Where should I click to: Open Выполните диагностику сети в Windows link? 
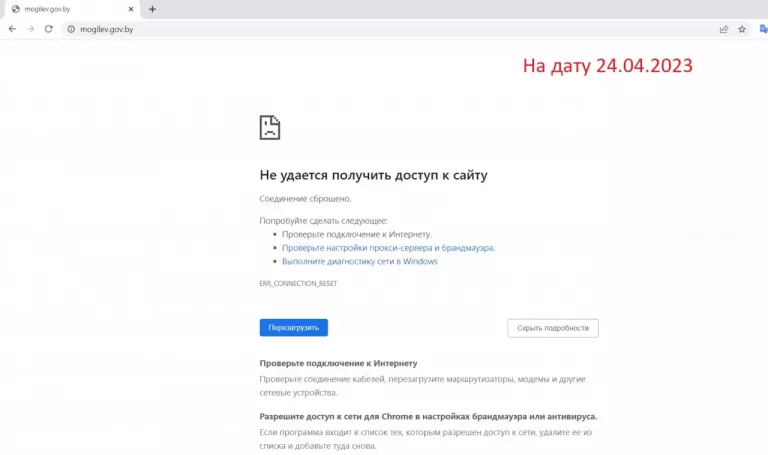point(359,261)
